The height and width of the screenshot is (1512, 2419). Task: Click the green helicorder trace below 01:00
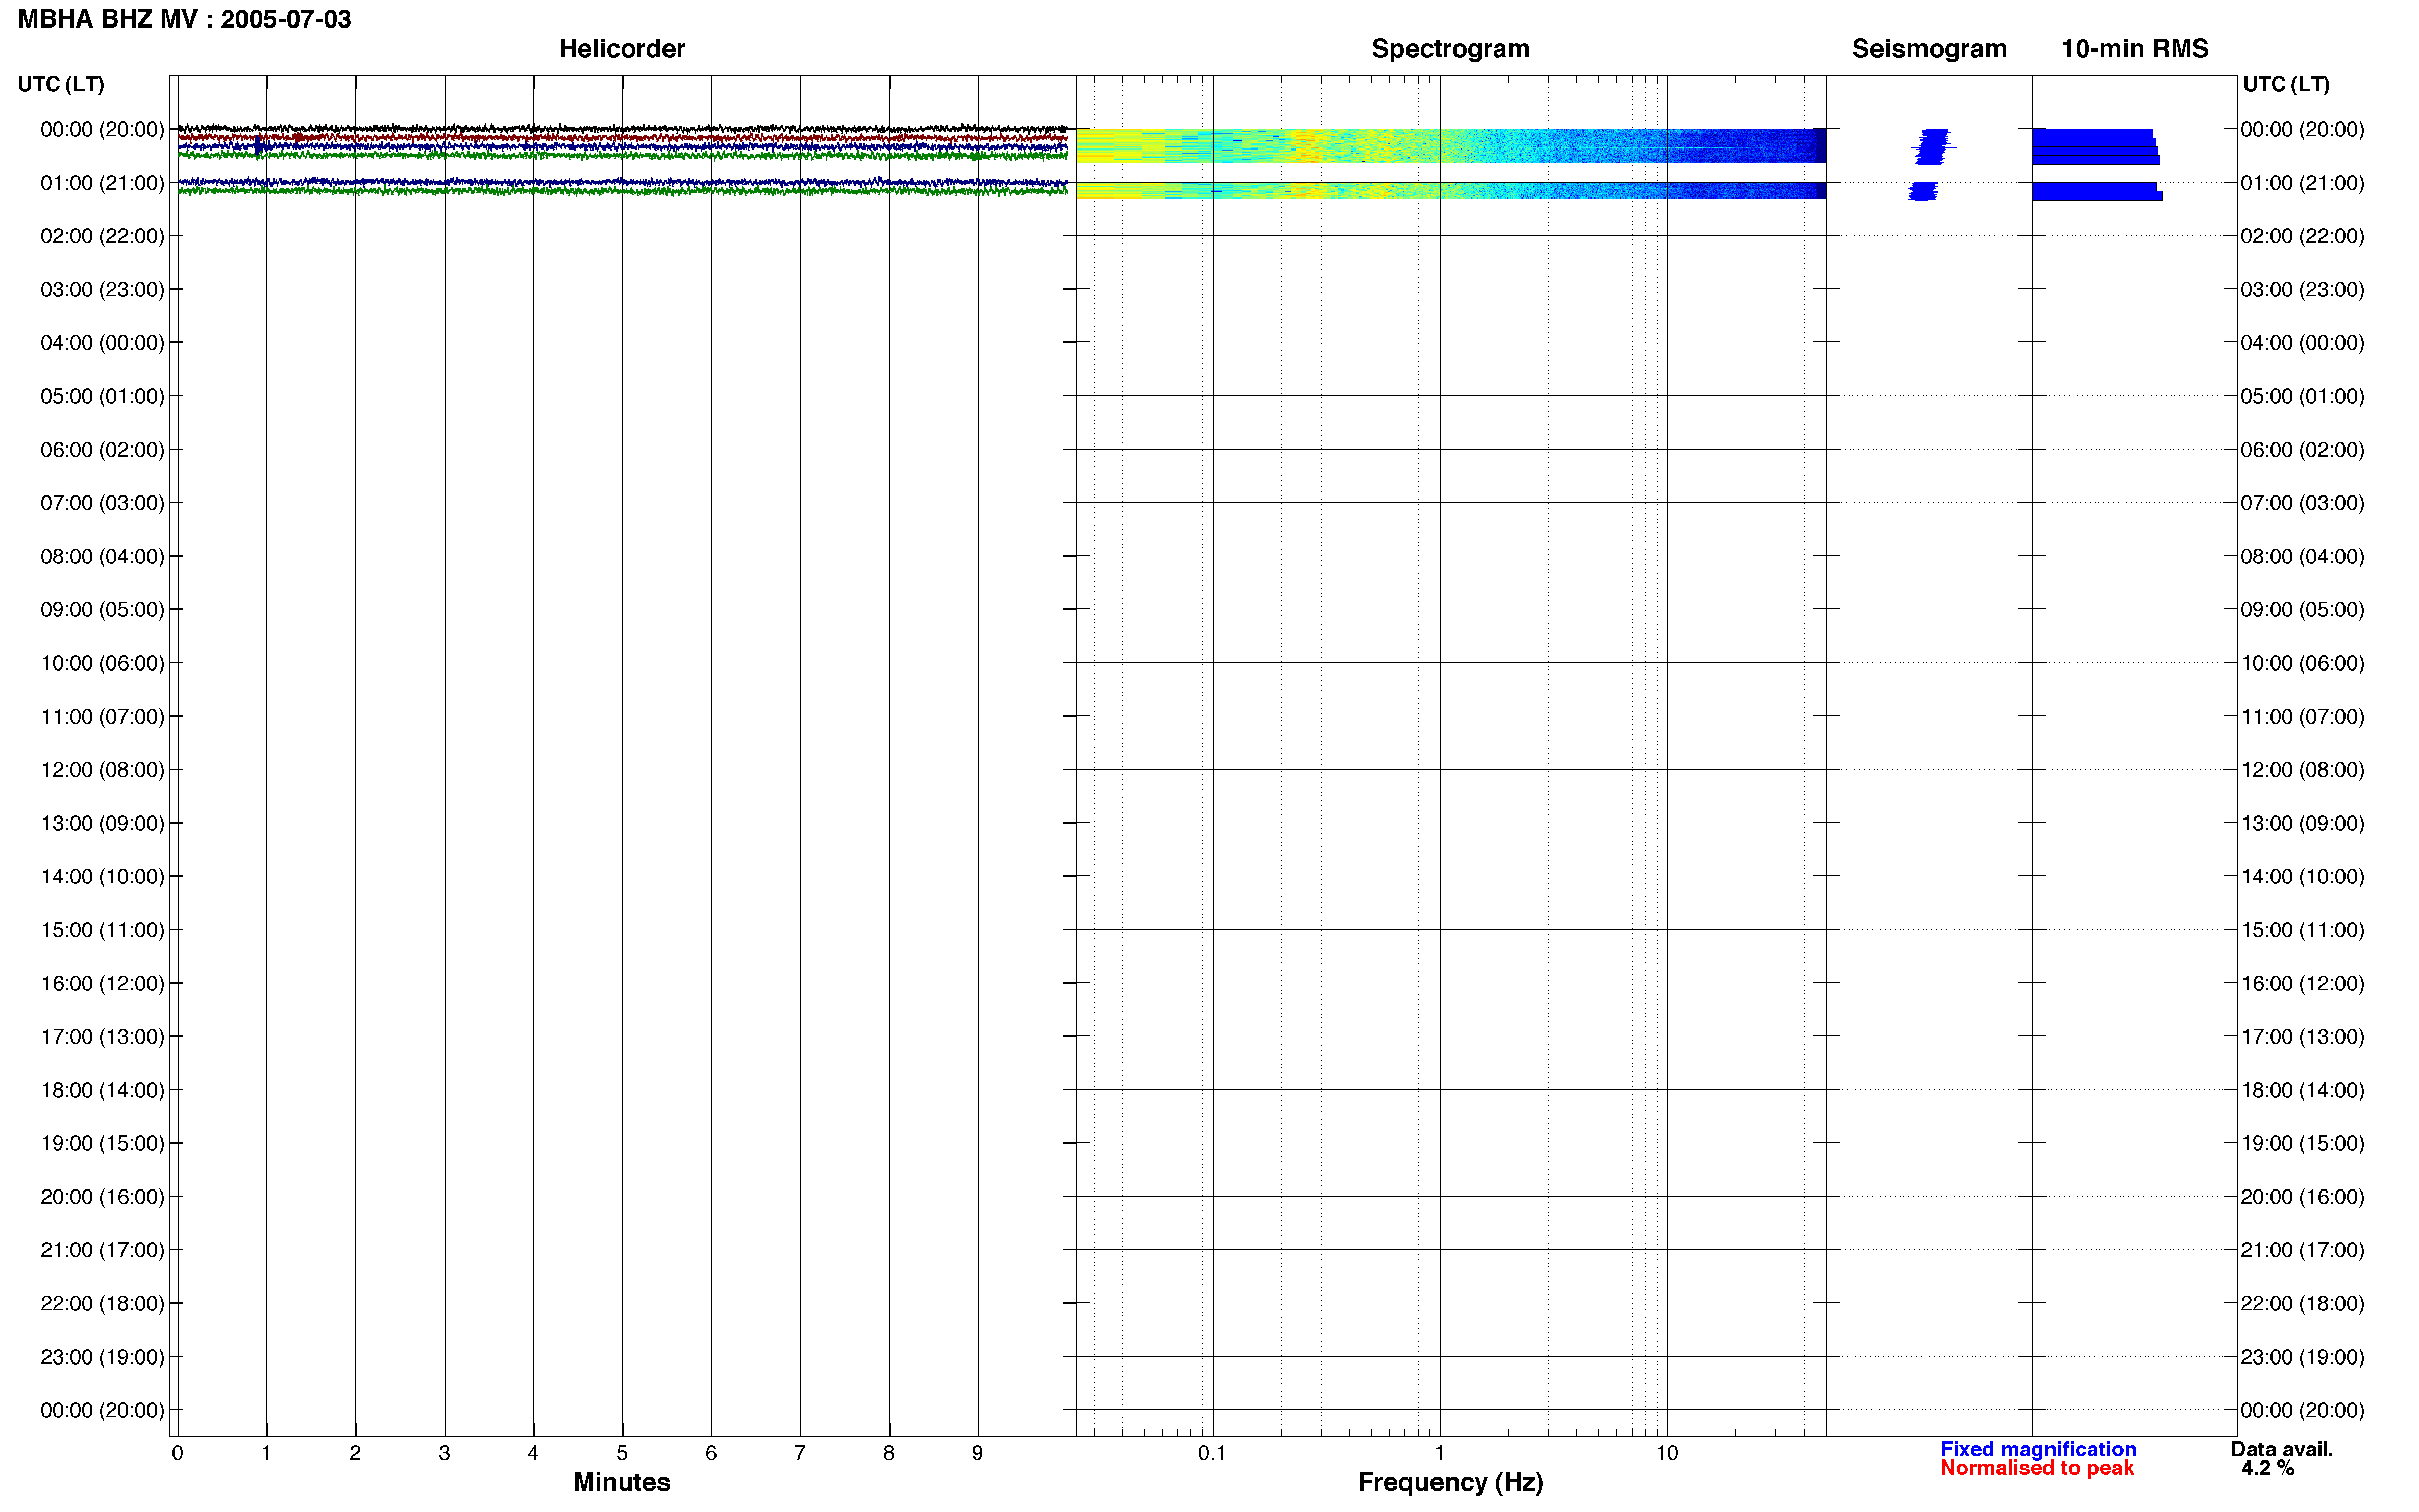point(622,191)
